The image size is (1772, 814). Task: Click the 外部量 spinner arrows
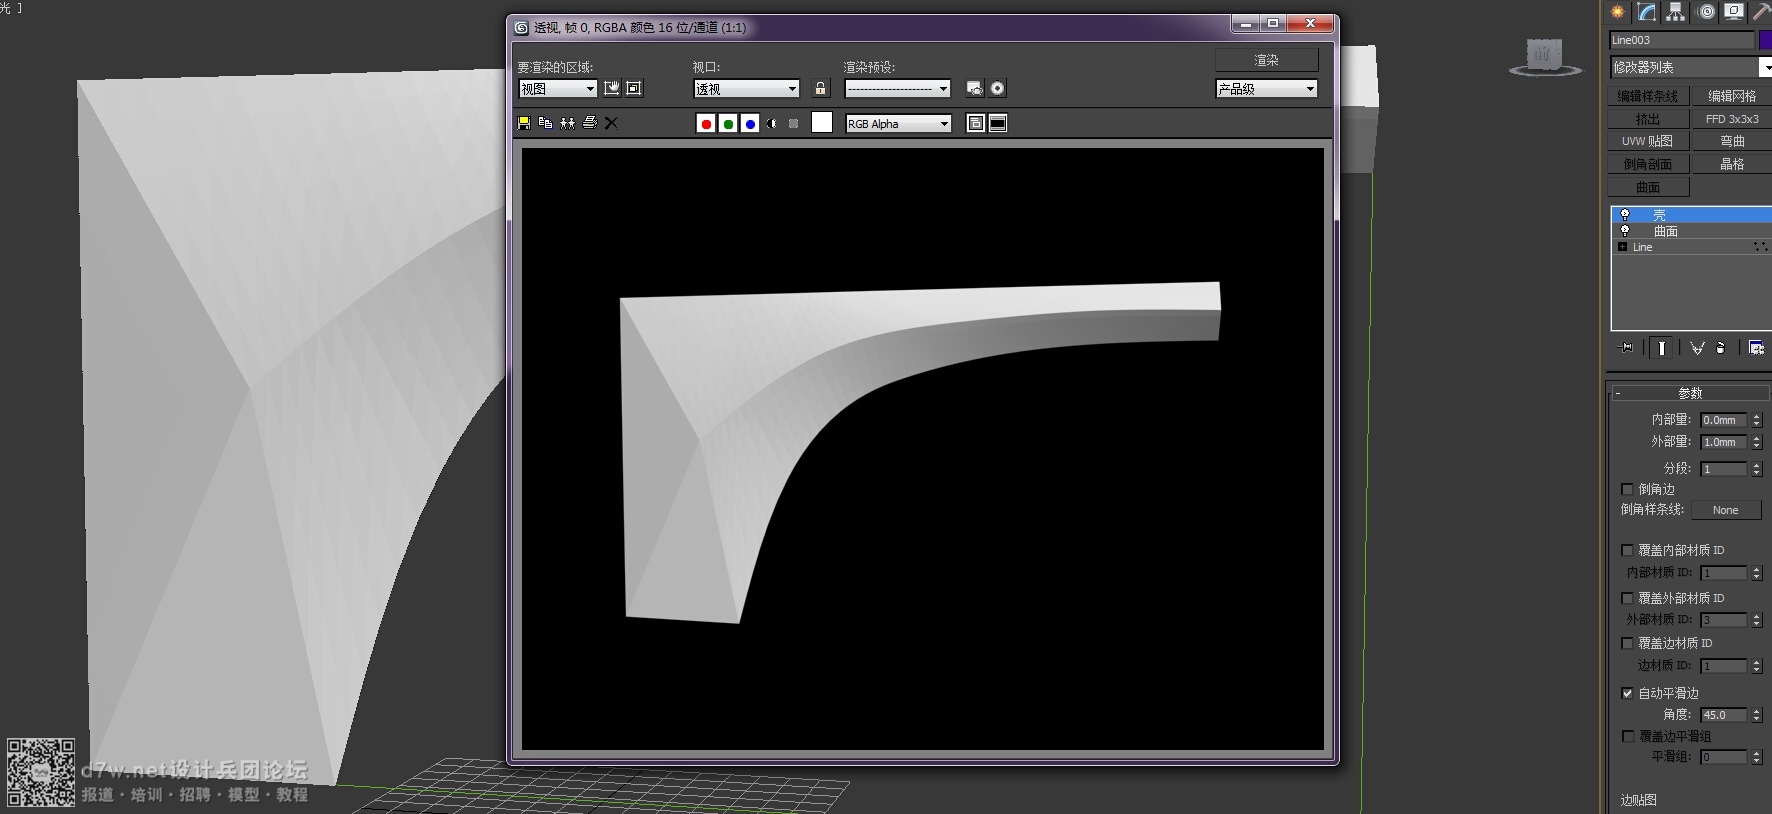pyautogui.click(x=1757, y=442)
